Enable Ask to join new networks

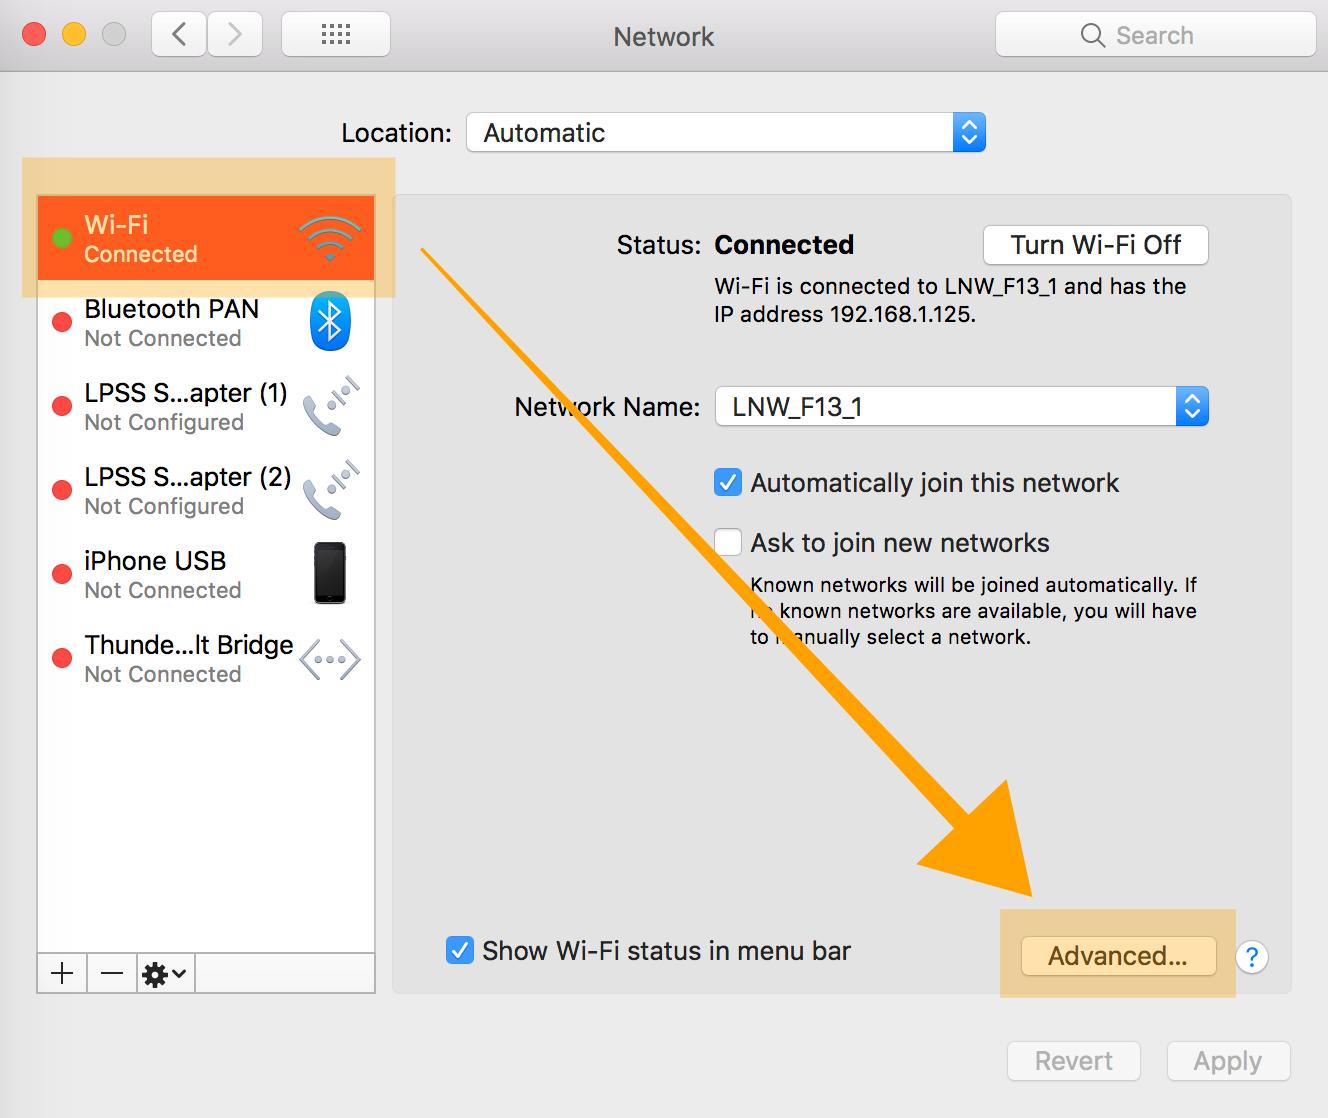coord(728,543)
